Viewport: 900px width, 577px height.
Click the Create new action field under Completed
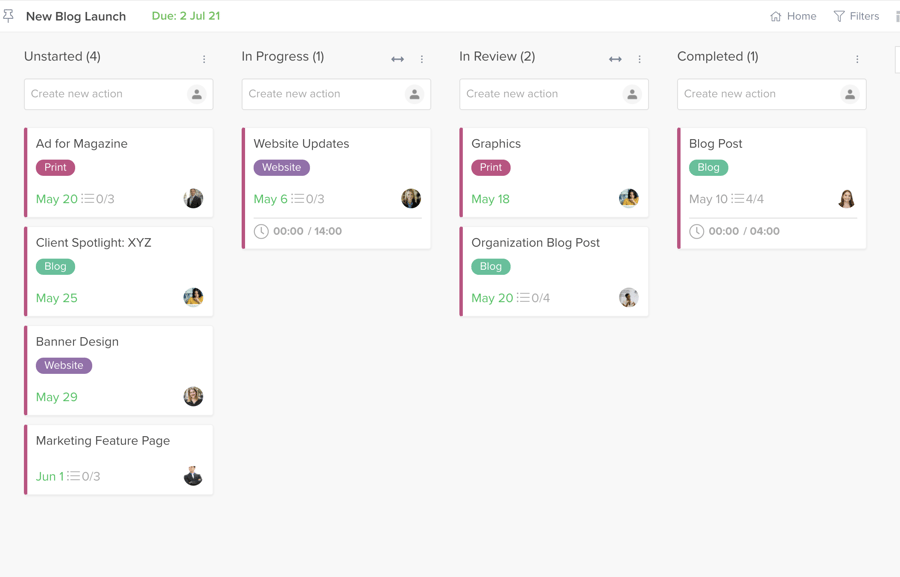click(x=758, y=94)
